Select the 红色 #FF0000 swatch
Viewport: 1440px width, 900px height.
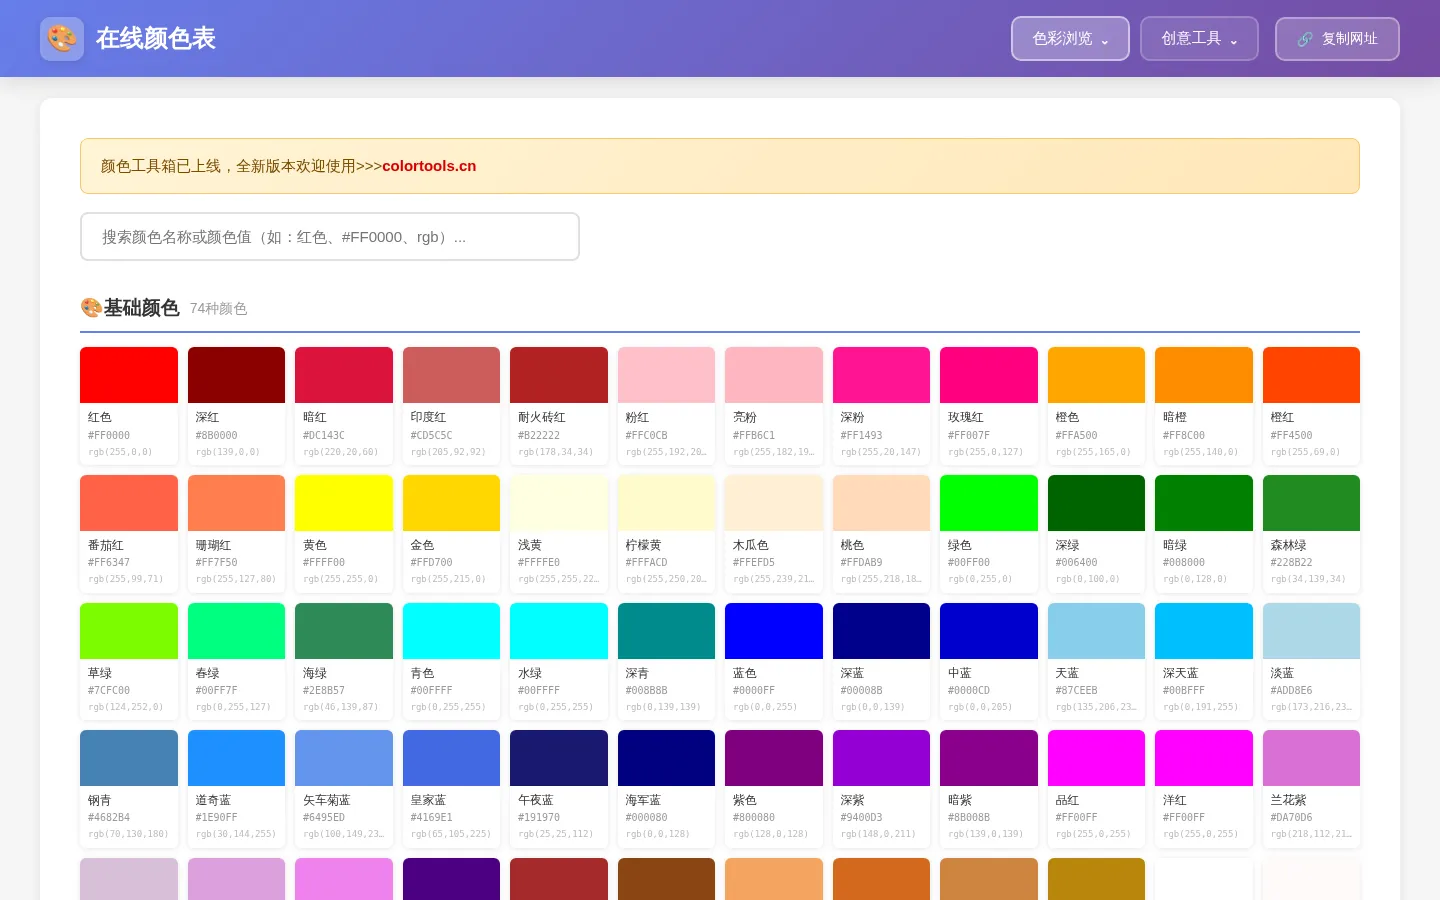pyautogui.click(x=129, y=406)
